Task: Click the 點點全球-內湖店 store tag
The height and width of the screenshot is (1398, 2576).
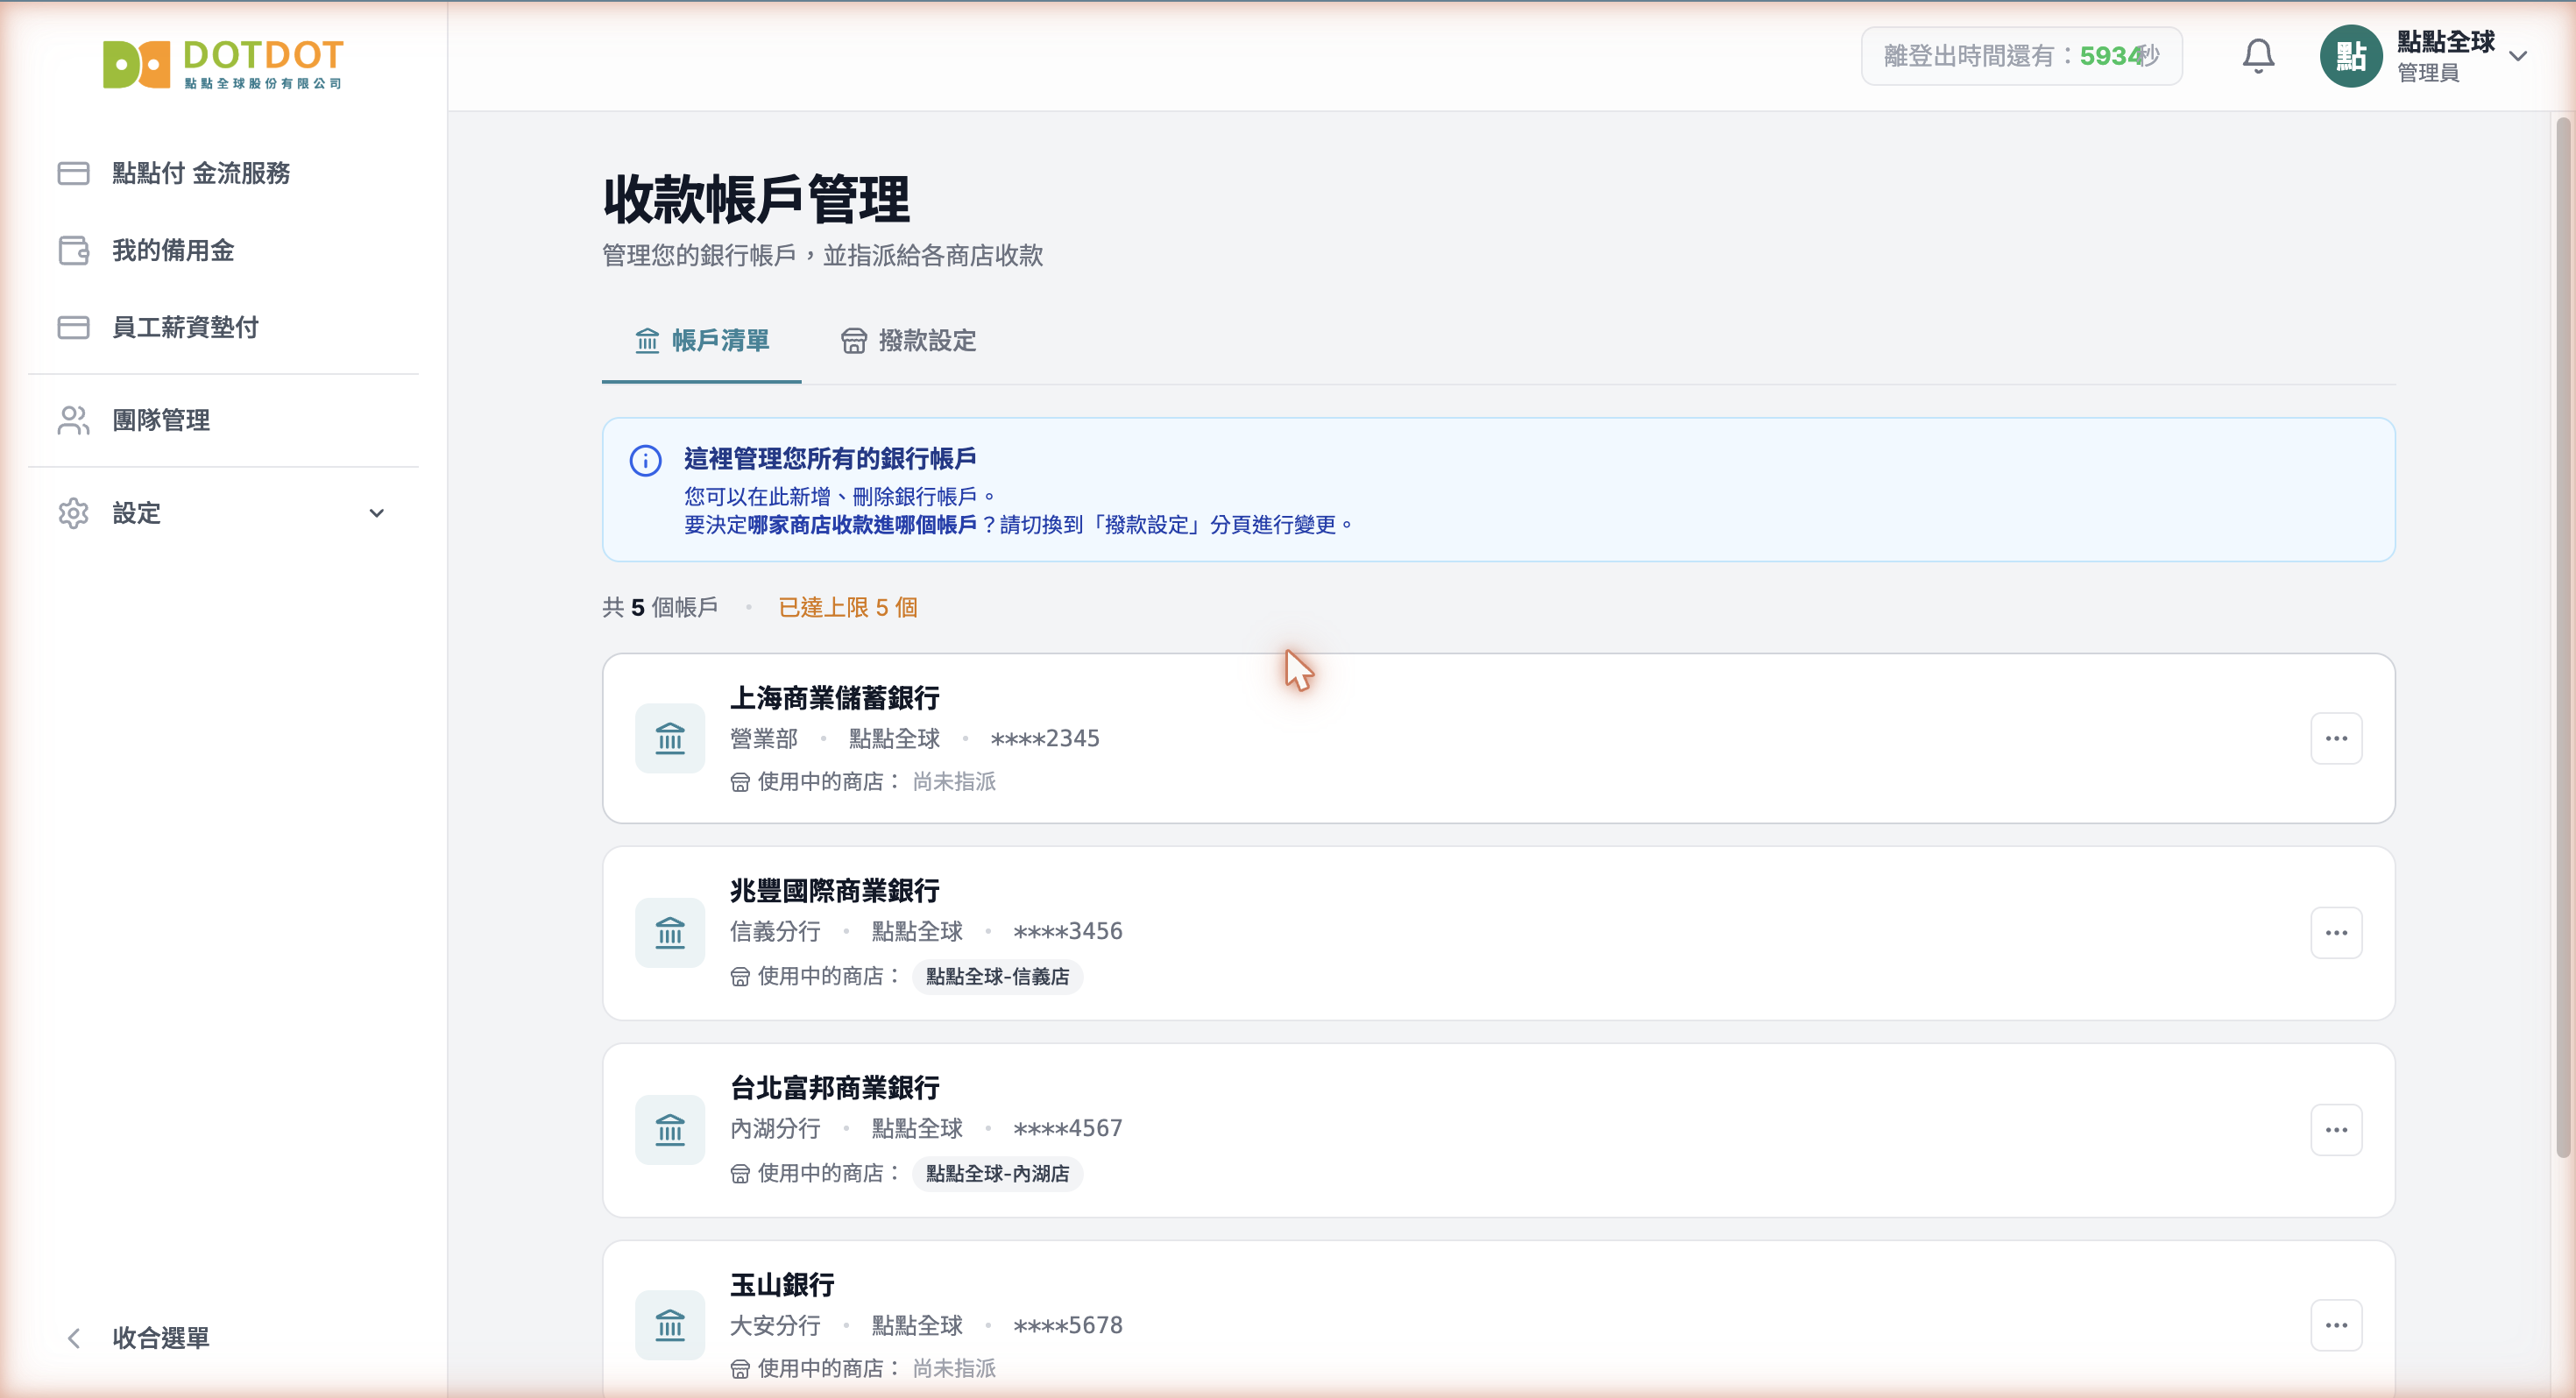Action: pos(997,1173)
